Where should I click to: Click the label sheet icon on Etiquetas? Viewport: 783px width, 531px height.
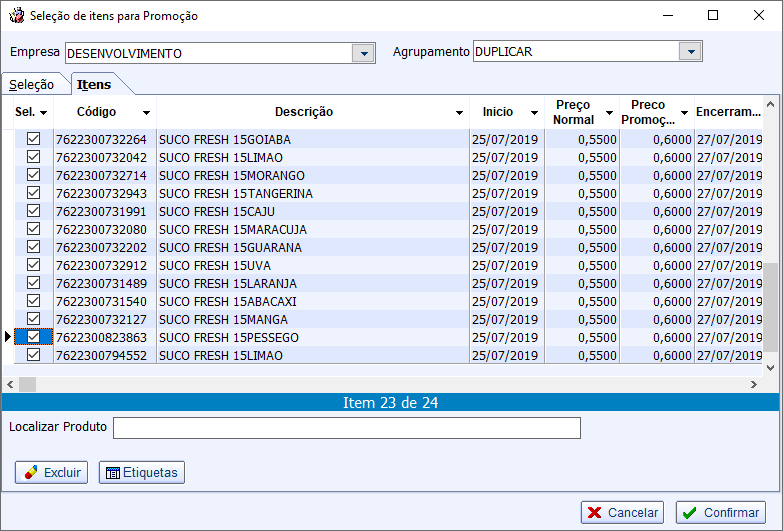(112, 472)
